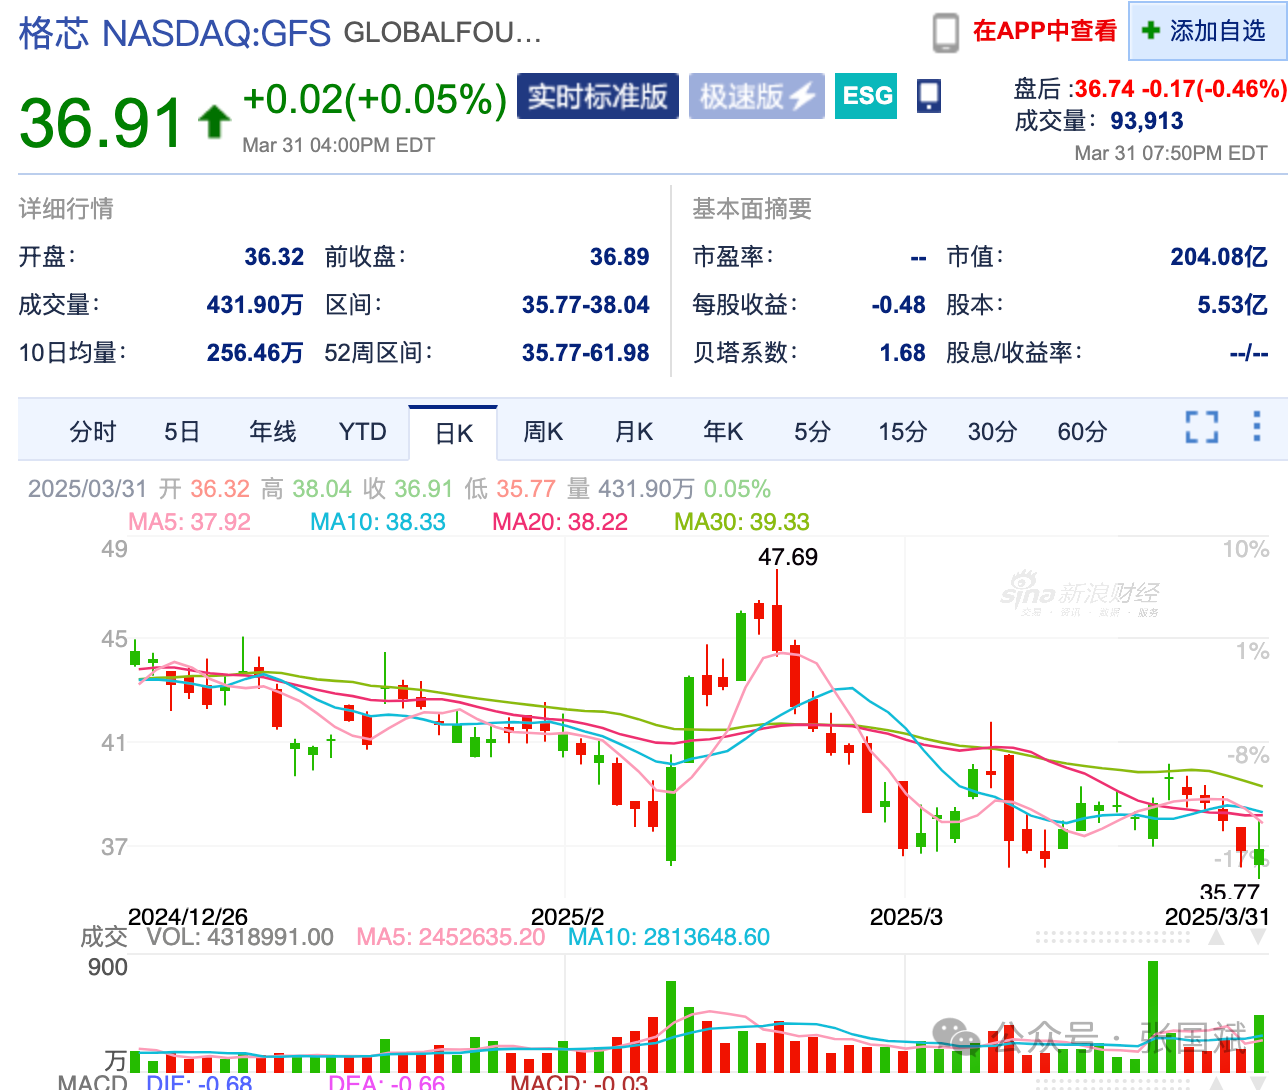Open the 年线 chart tab
This screenshot has height=1090, width=1288.
point(273,432)
